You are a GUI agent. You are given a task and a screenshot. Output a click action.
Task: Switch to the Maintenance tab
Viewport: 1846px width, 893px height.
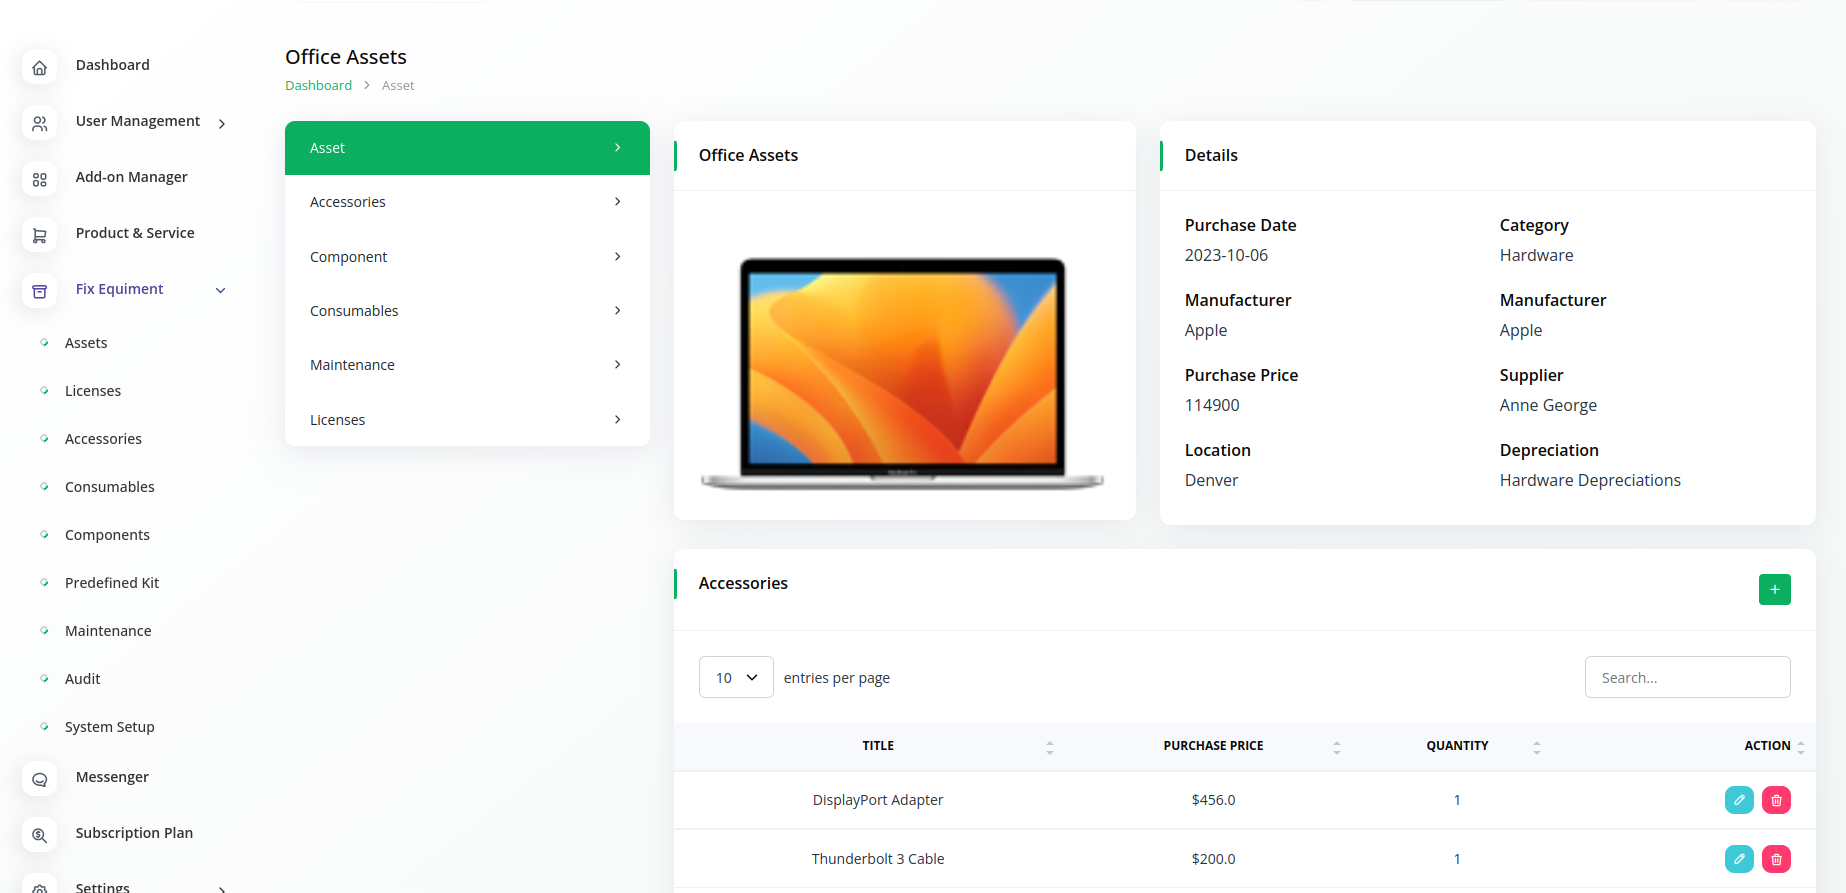pyautogui.click(x=467, y=365)
